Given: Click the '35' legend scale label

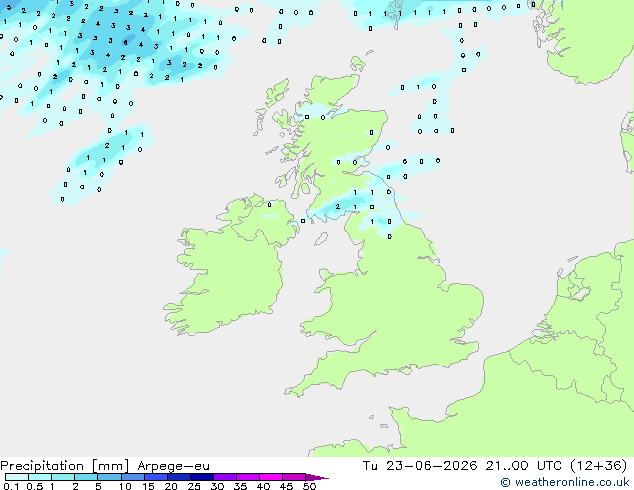Looking at the screenshot, I should pyautogui.click(x=240, y=486).
